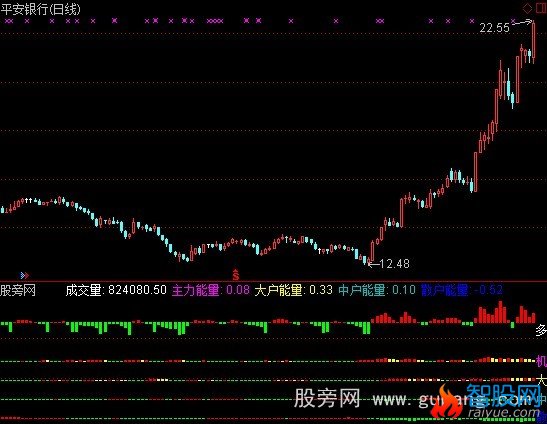Click the purple 机 row label on the right
The image size is (547, 424).
point(541,361)
